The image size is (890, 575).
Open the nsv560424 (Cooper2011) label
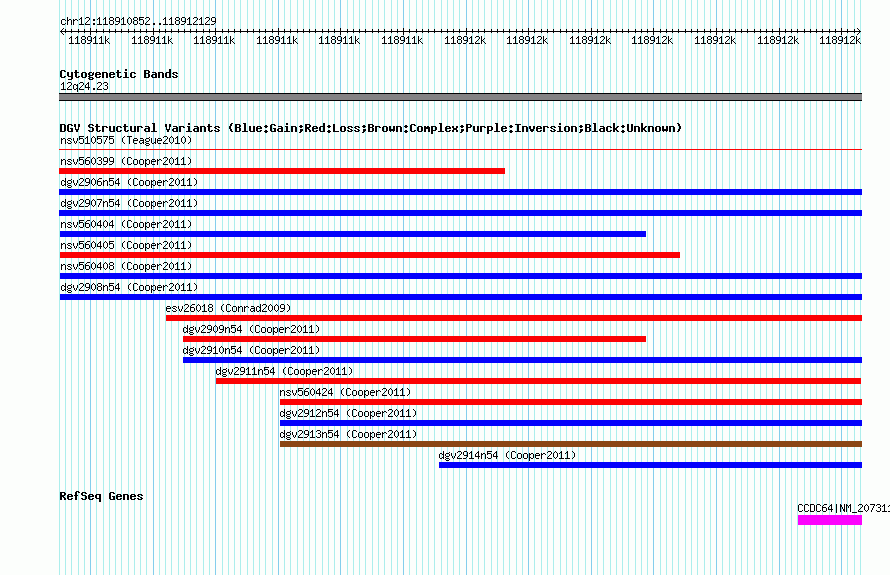345,392
